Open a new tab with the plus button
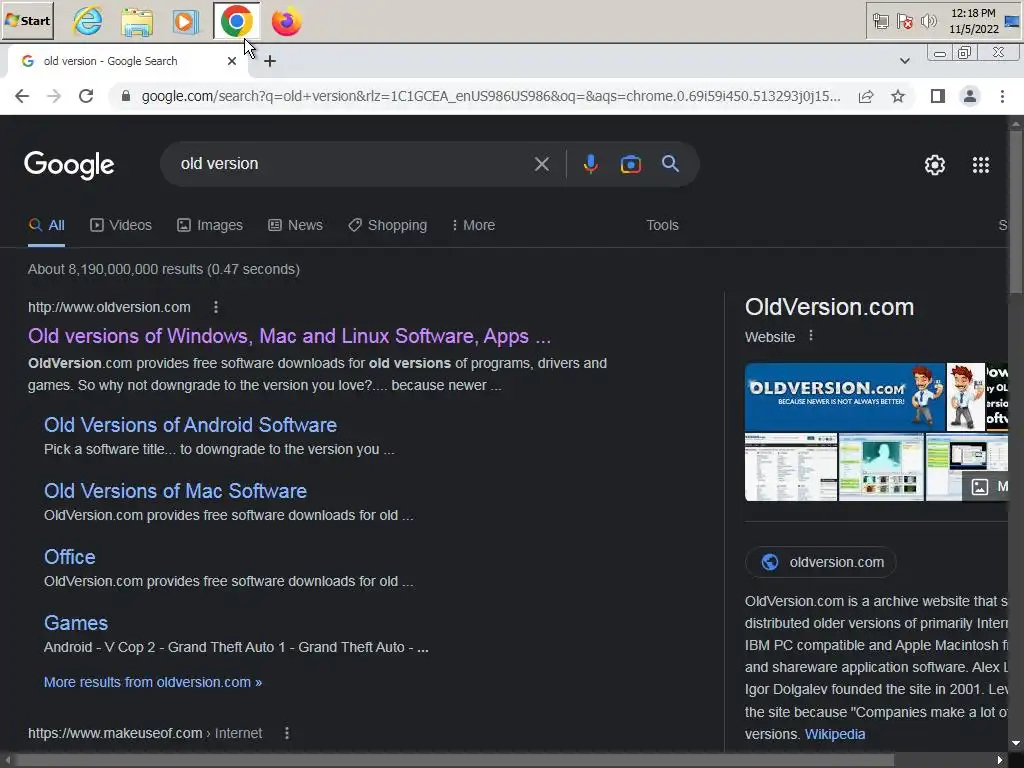 tap(270, 61)
